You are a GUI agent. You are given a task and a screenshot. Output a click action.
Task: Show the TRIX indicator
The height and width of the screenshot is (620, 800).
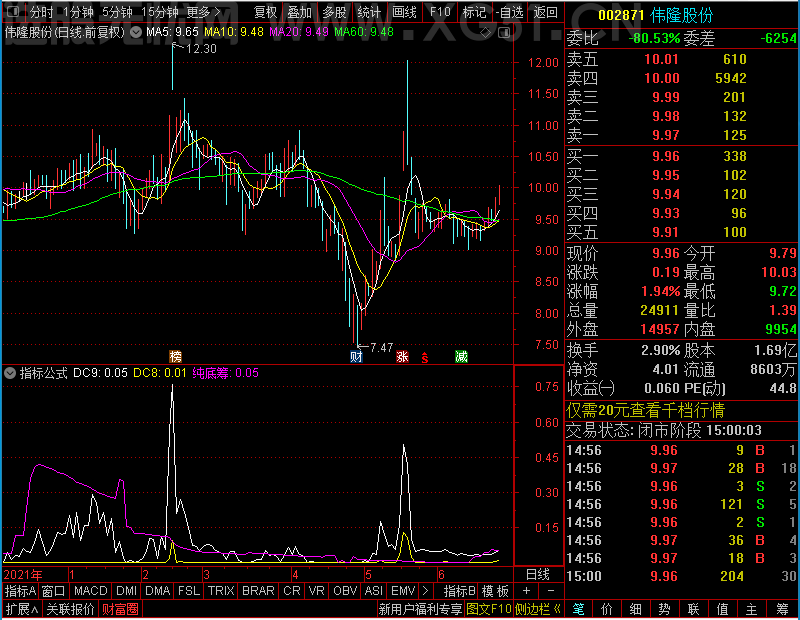221,591
